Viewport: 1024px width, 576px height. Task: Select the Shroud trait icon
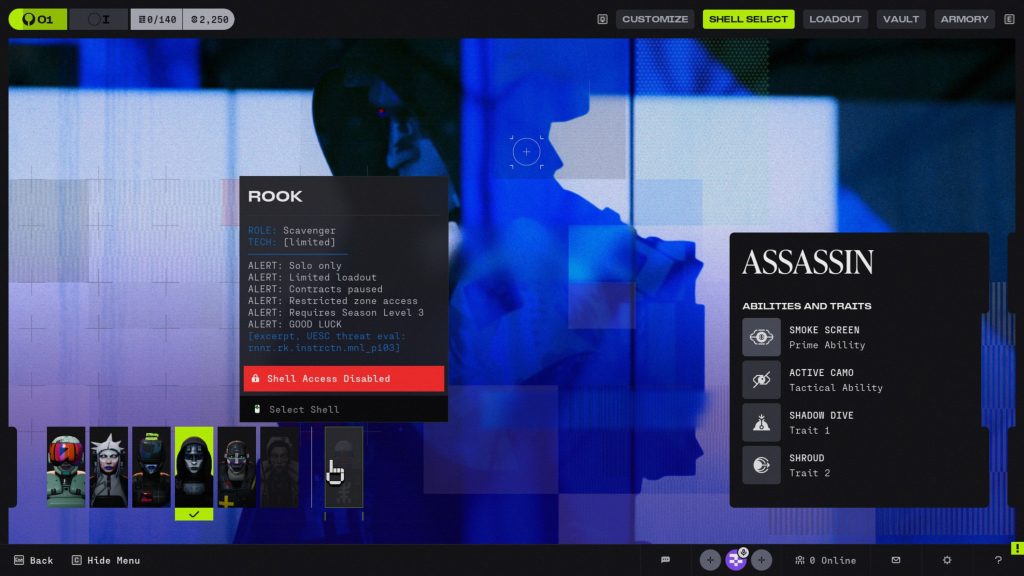coord(761,466)
